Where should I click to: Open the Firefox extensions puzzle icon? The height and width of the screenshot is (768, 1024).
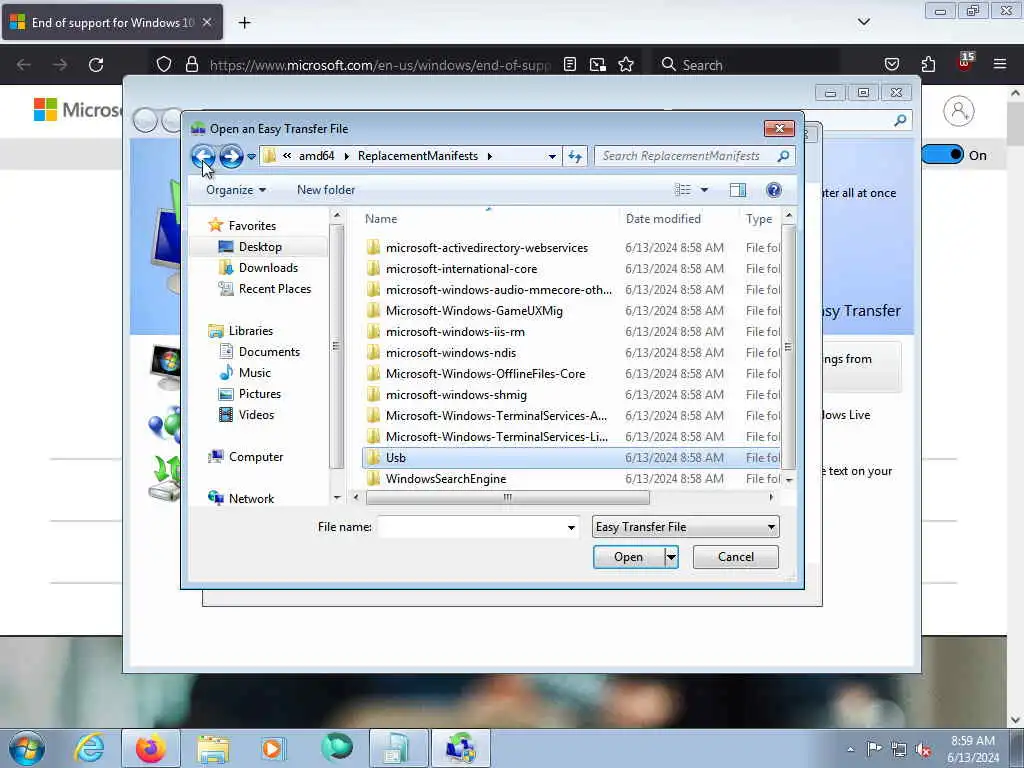[x=928, y=65]
